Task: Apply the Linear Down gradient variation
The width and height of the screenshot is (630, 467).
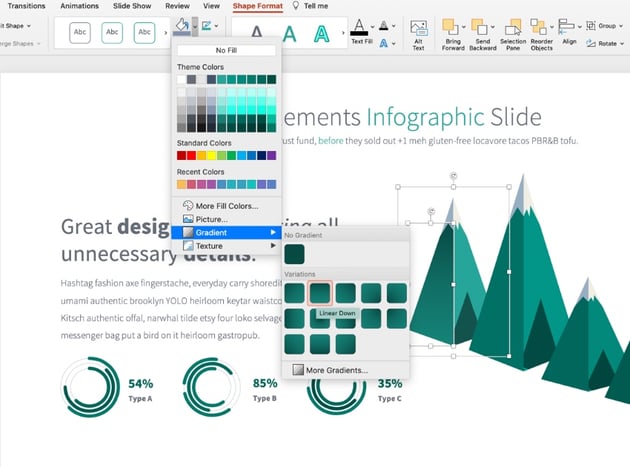Action: point(321,292)
